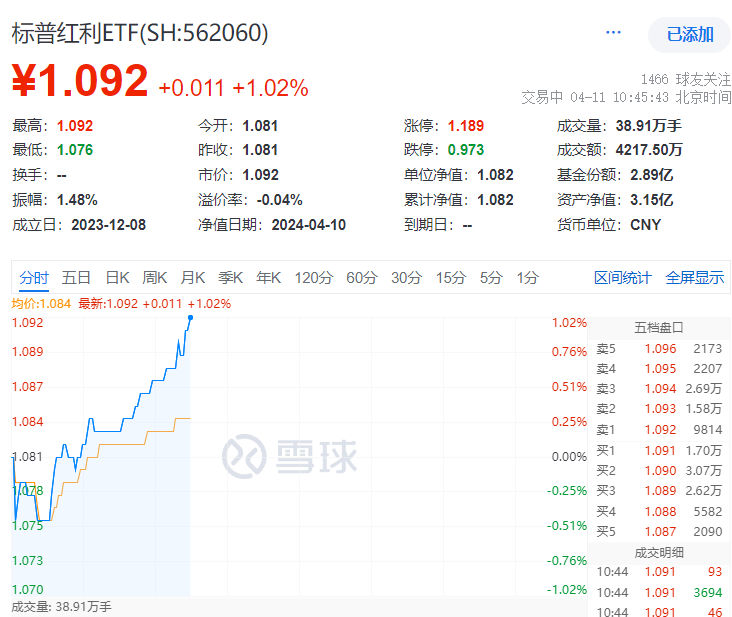Image resolution: width=732 pixels, height=617 pixels.
Task: Click the 五档盘口 header
Action: [x=659, y=328]
